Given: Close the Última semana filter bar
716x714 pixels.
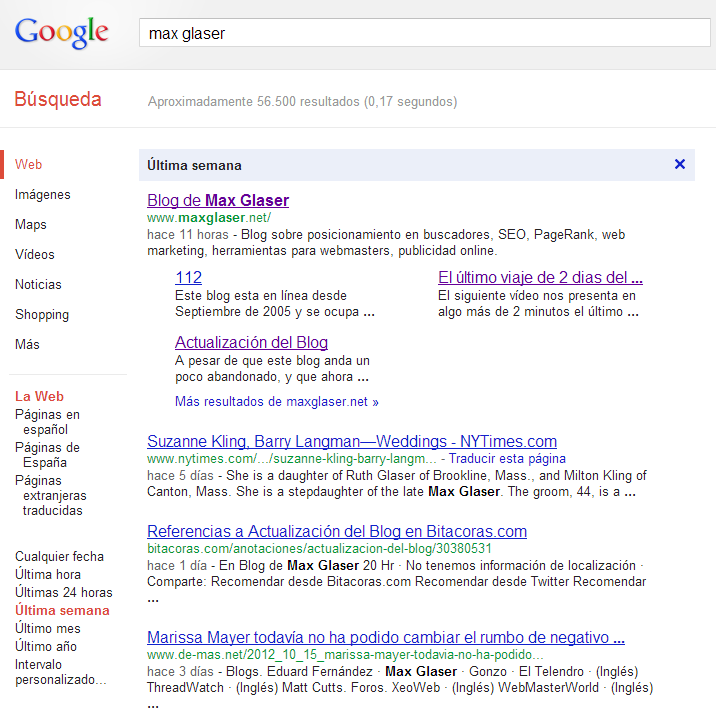Looking at the screenshot, I should [x=679, y=164].
